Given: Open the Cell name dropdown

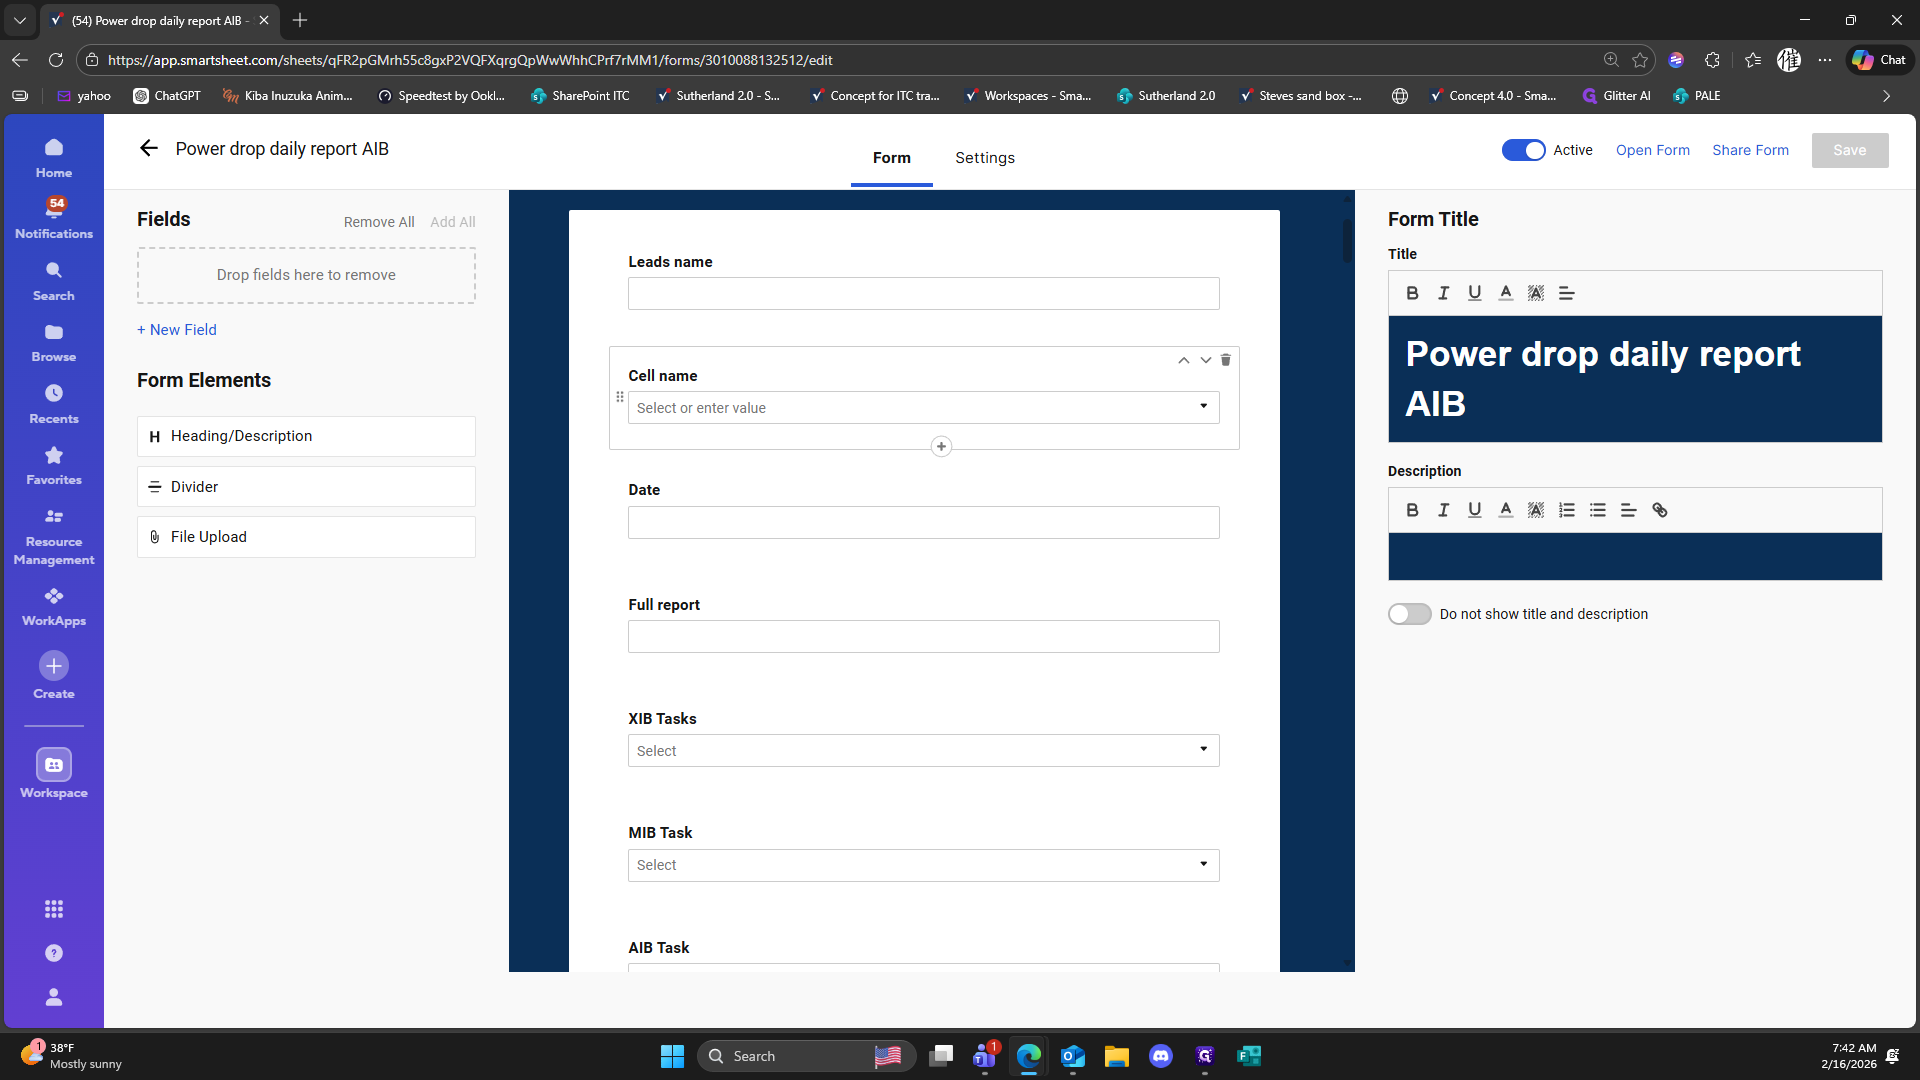Looking at the screenshot, I should [x=1203, y=407].
